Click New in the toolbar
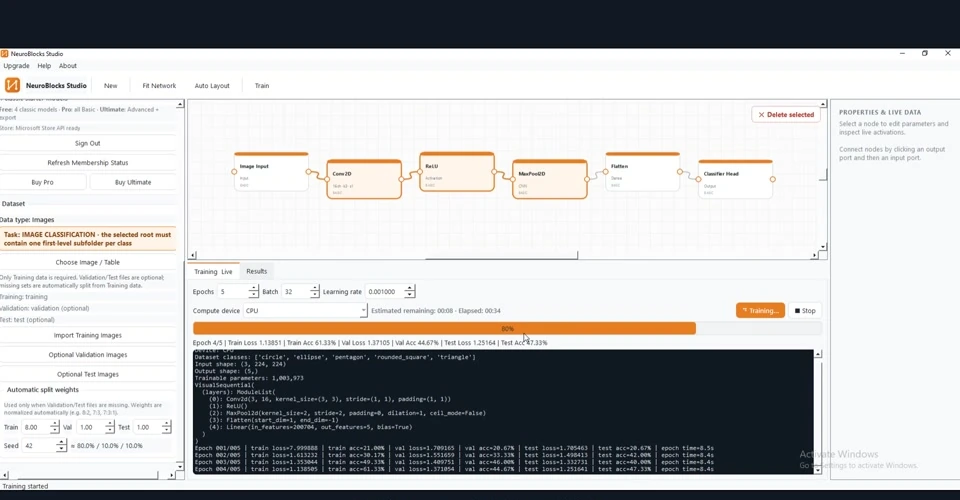Image resolution: width=960 pixels, height=500 pixels. pos(110,86)
